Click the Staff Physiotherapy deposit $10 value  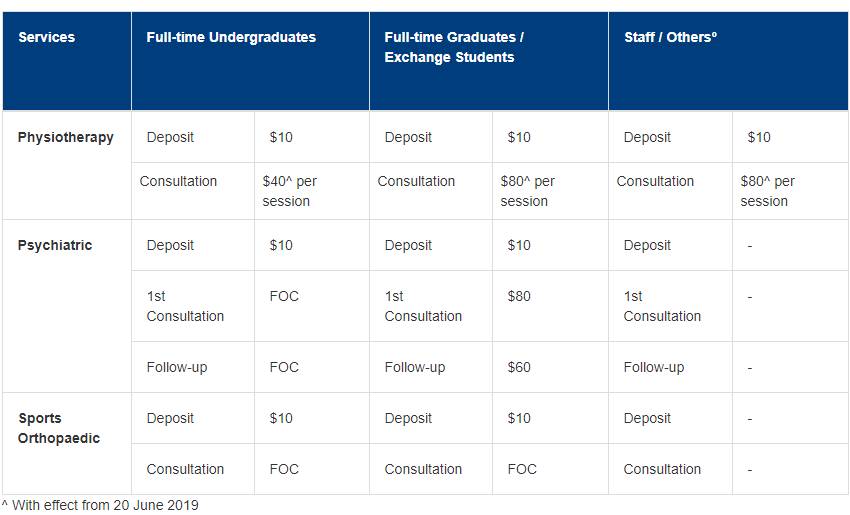coord(759,137)
